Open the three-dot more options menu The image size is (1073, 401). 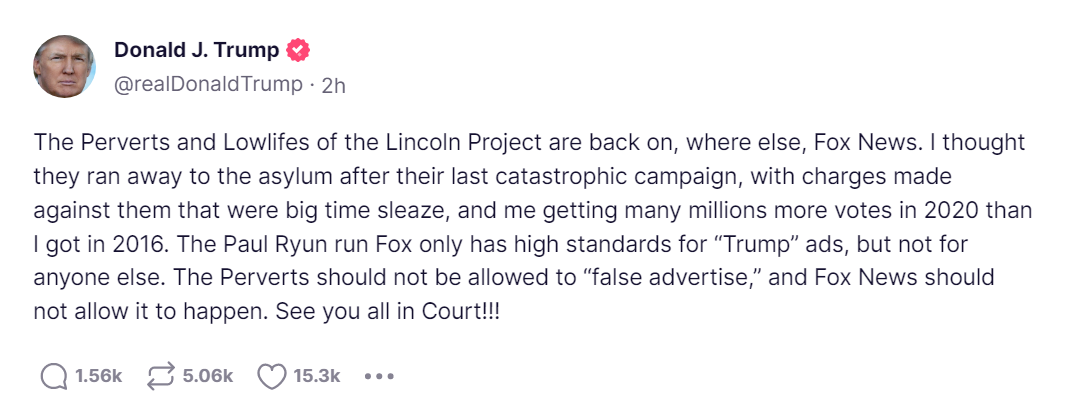380,377
